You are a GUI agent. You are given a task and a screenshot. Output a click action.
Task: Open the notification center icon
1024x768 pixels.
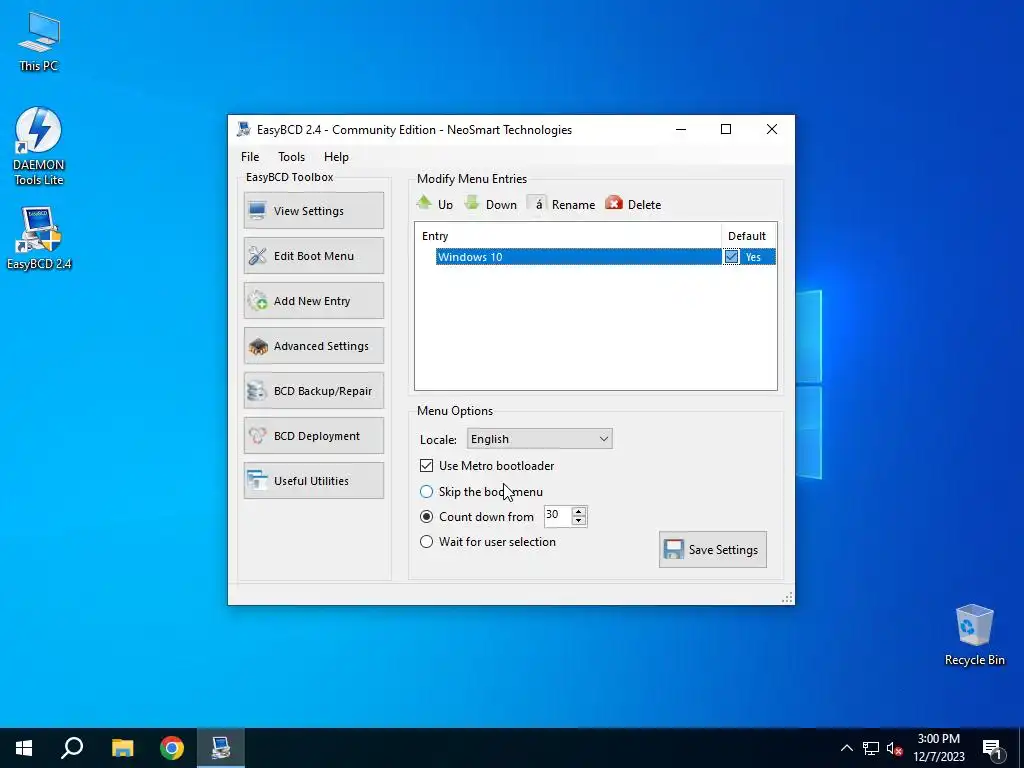[x=992, y=748]
